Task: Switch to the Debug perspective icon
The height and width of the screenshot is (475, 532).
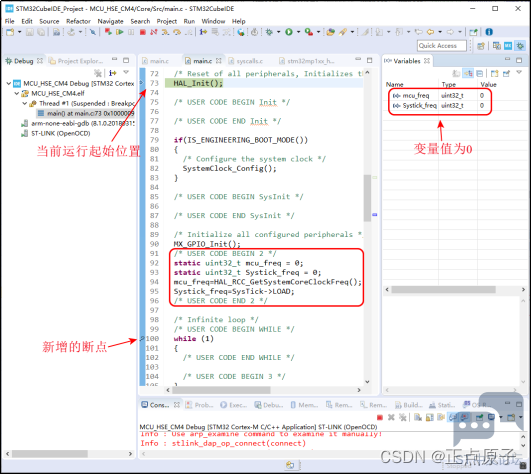Action: click(520, 46)
